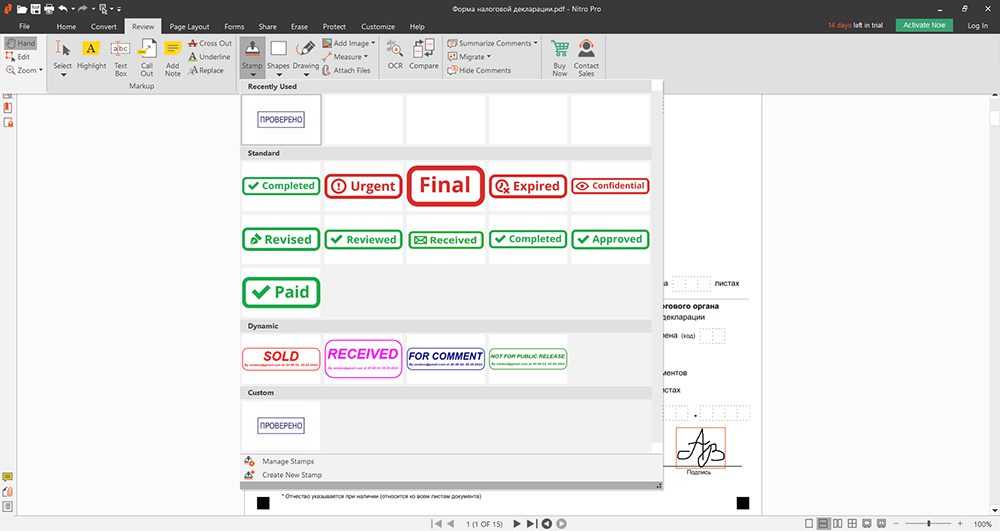This screenshot has width=1000, height=531.
Task: Toggle the Hand tool mode
Action: (x=20, y=44)
